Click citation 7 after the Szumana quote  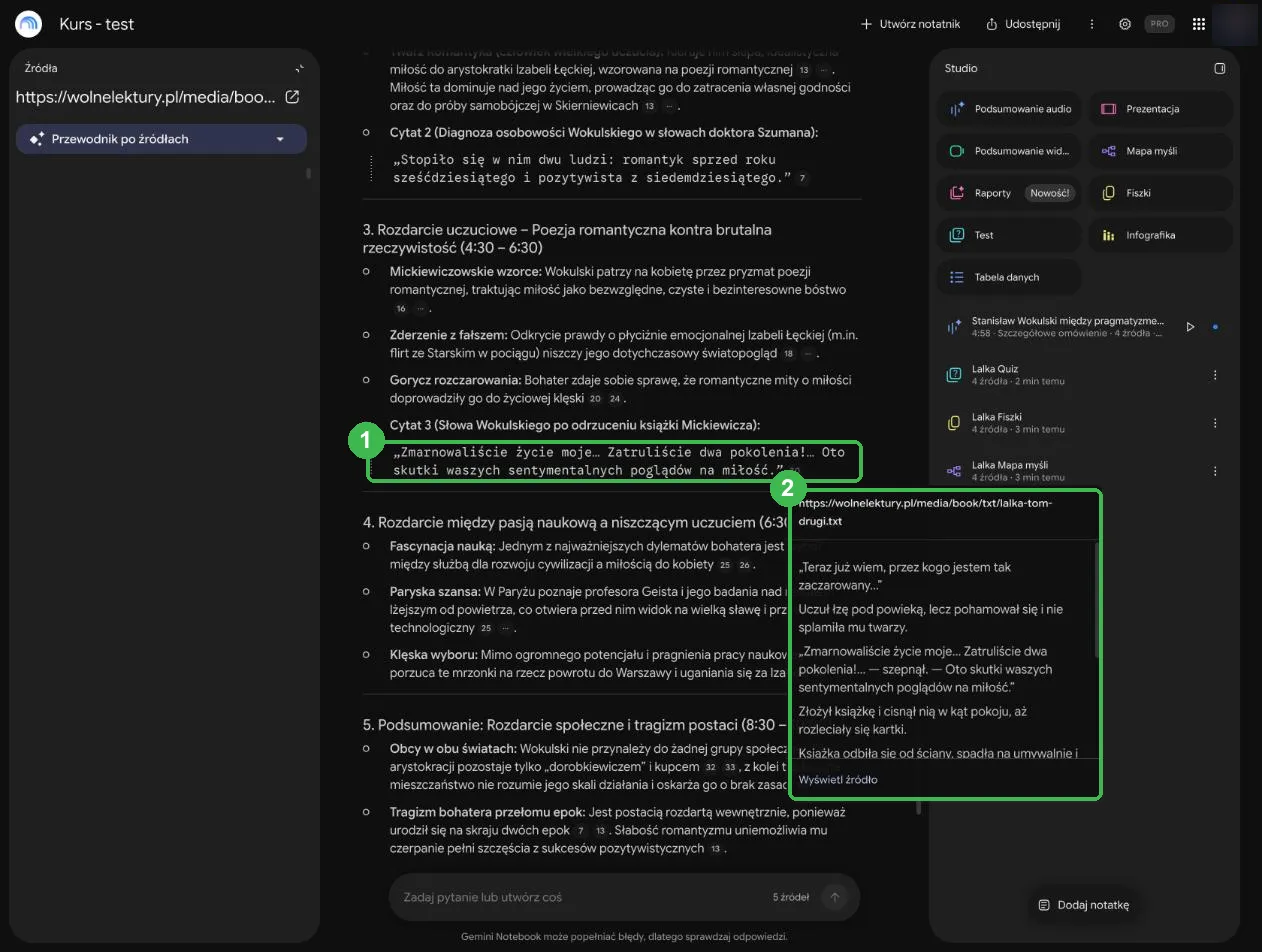[x=802, y=179]
